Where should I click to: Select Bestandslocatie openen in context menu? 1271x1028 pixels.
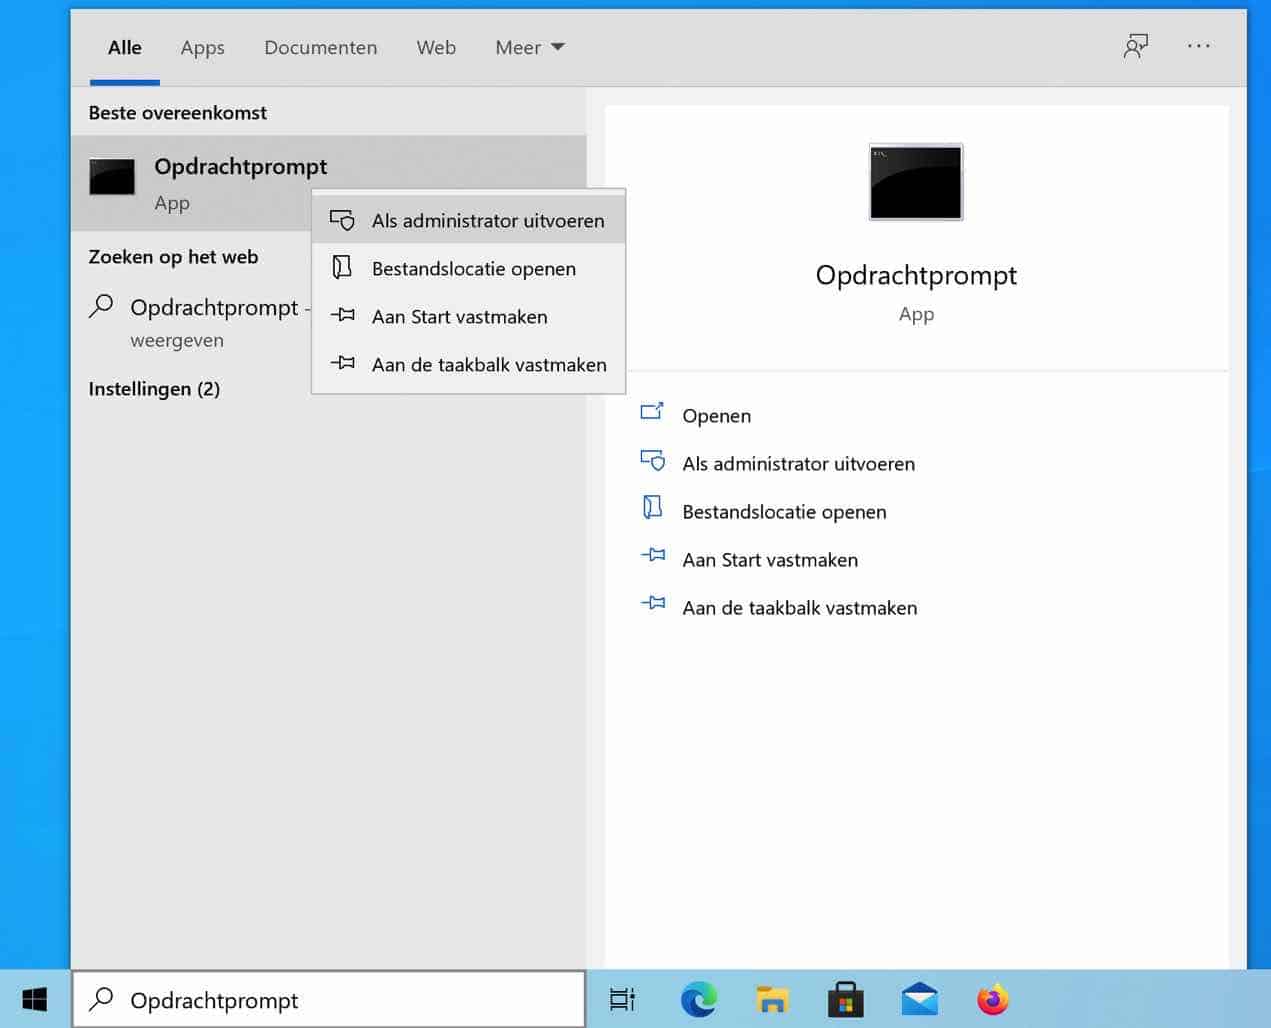click(x=473, y=268)
